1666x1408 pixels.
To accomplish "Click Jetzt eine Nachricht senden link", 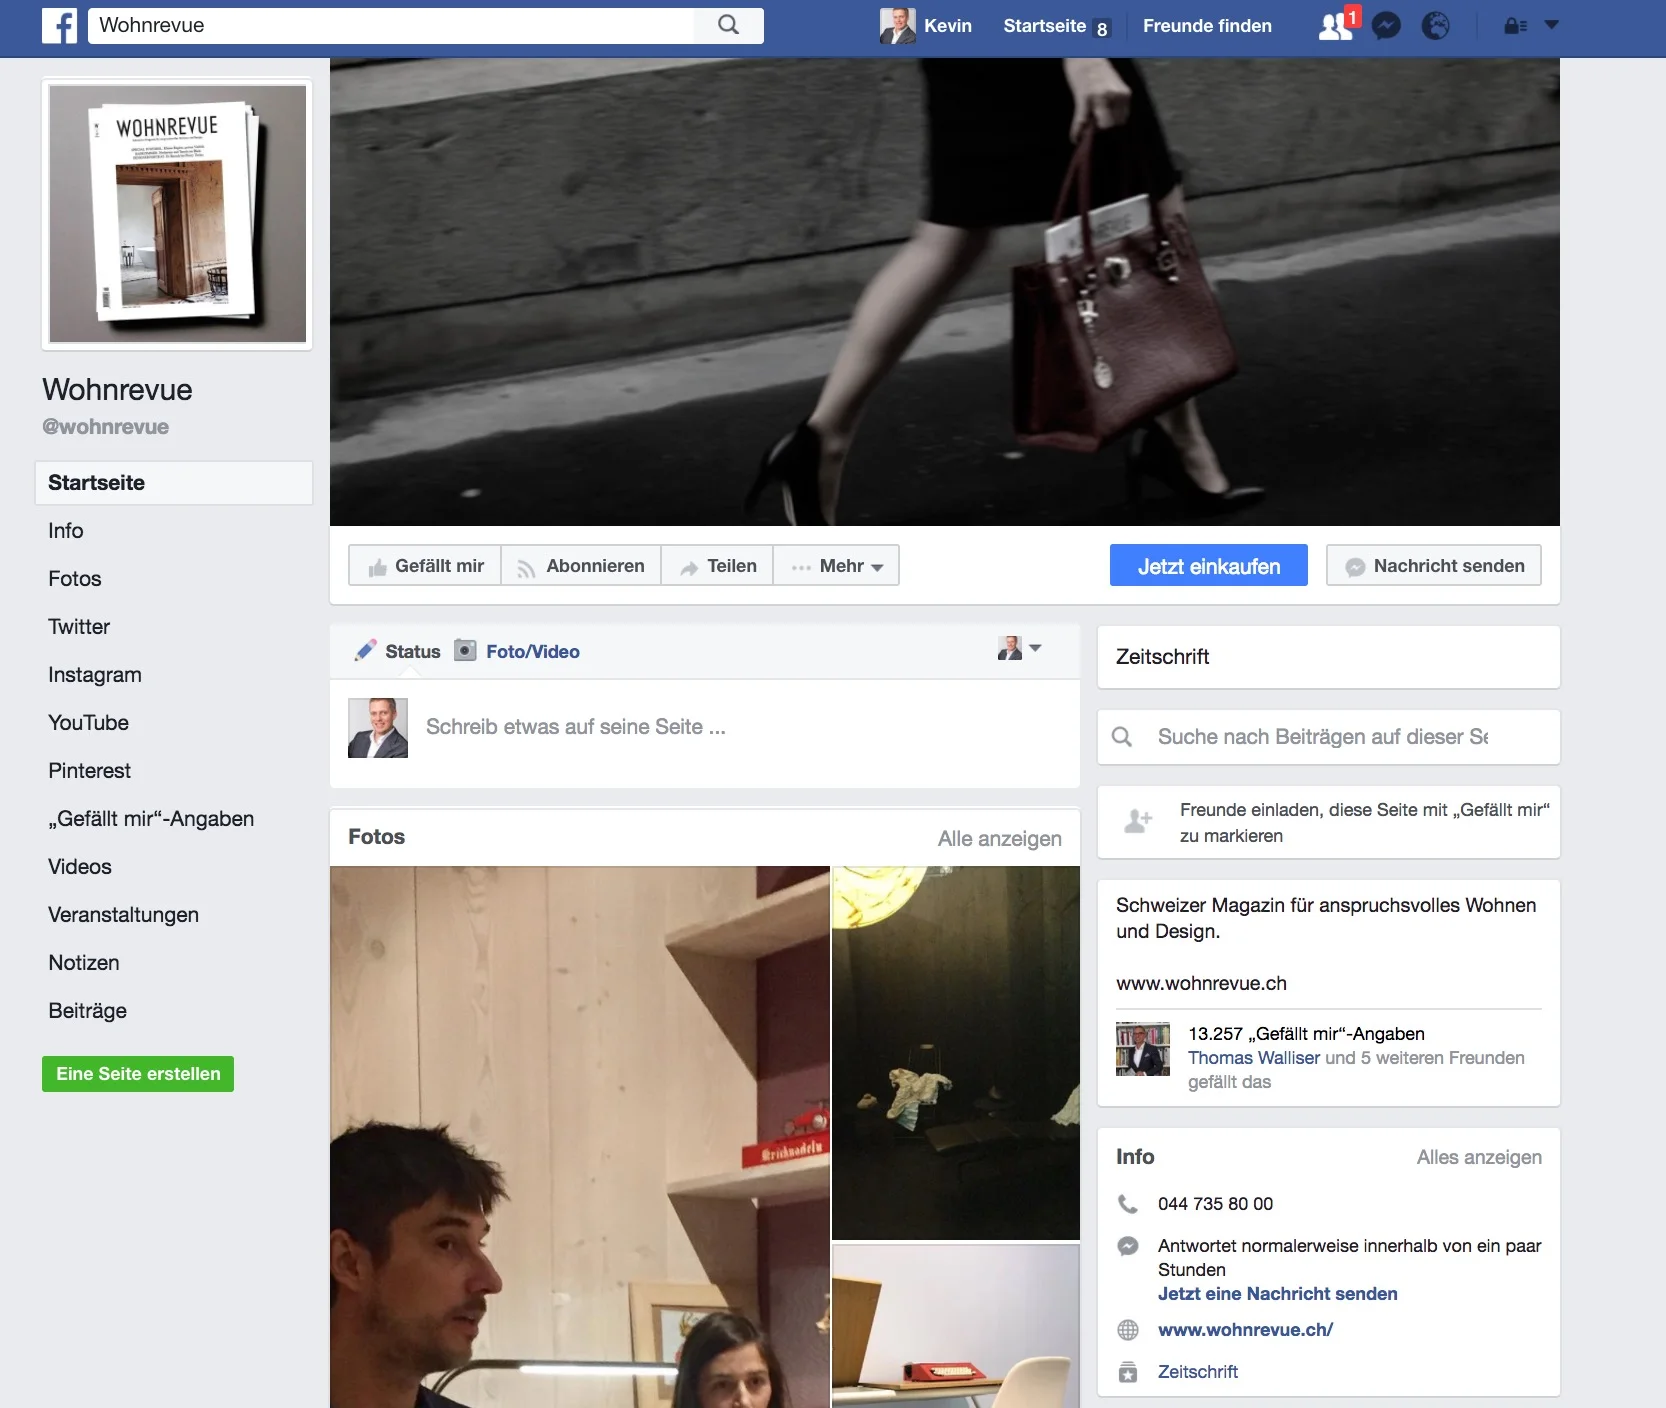I will [x=1278, y=1294].
